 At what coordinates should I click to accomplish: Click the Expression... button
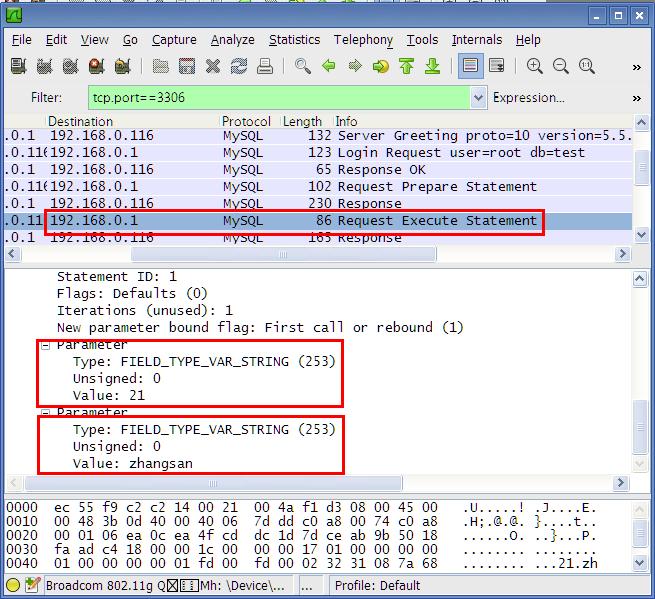528,98
